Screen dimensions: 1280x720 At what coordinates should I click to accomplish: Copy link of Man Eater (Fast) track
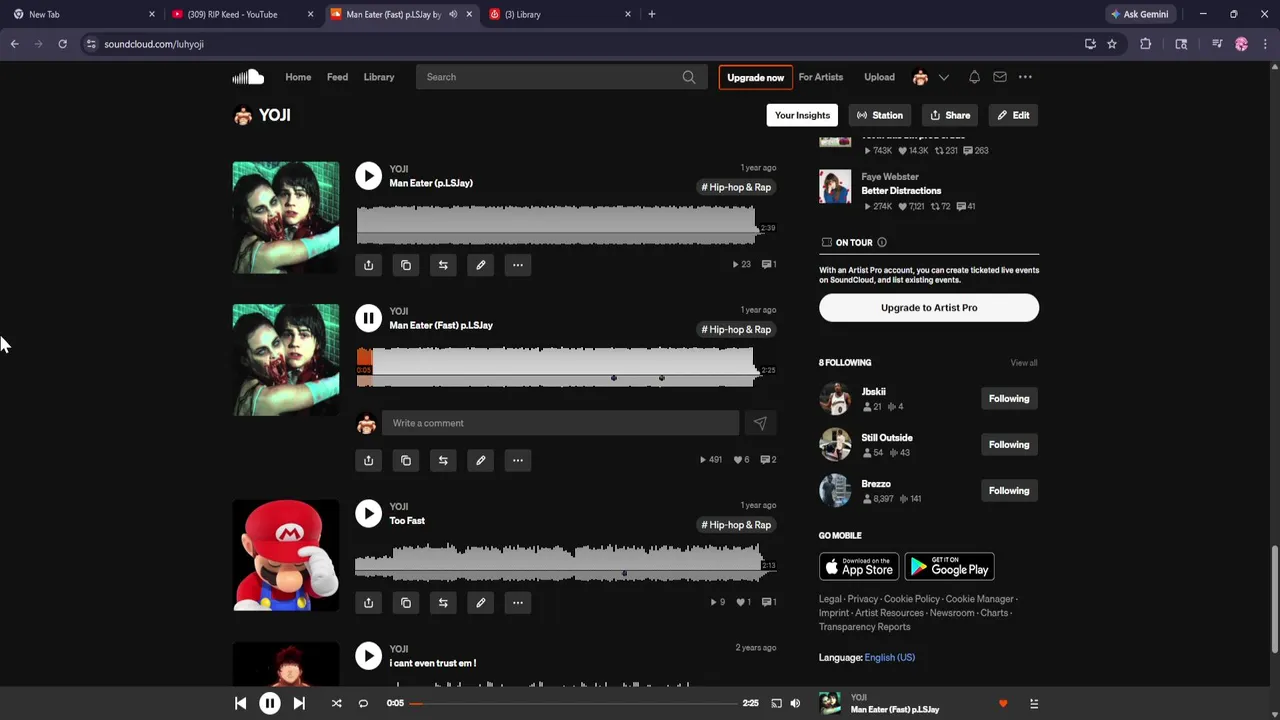(x=406, y=460)
